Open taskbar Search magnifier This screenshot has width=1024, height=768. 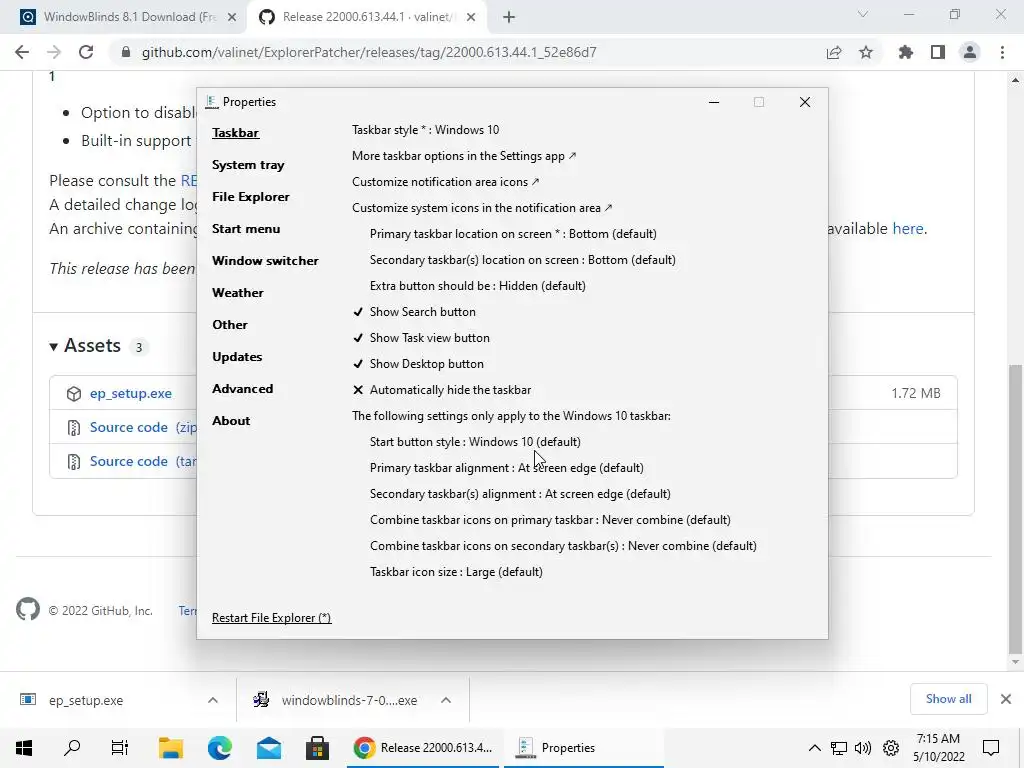(72, 748)
